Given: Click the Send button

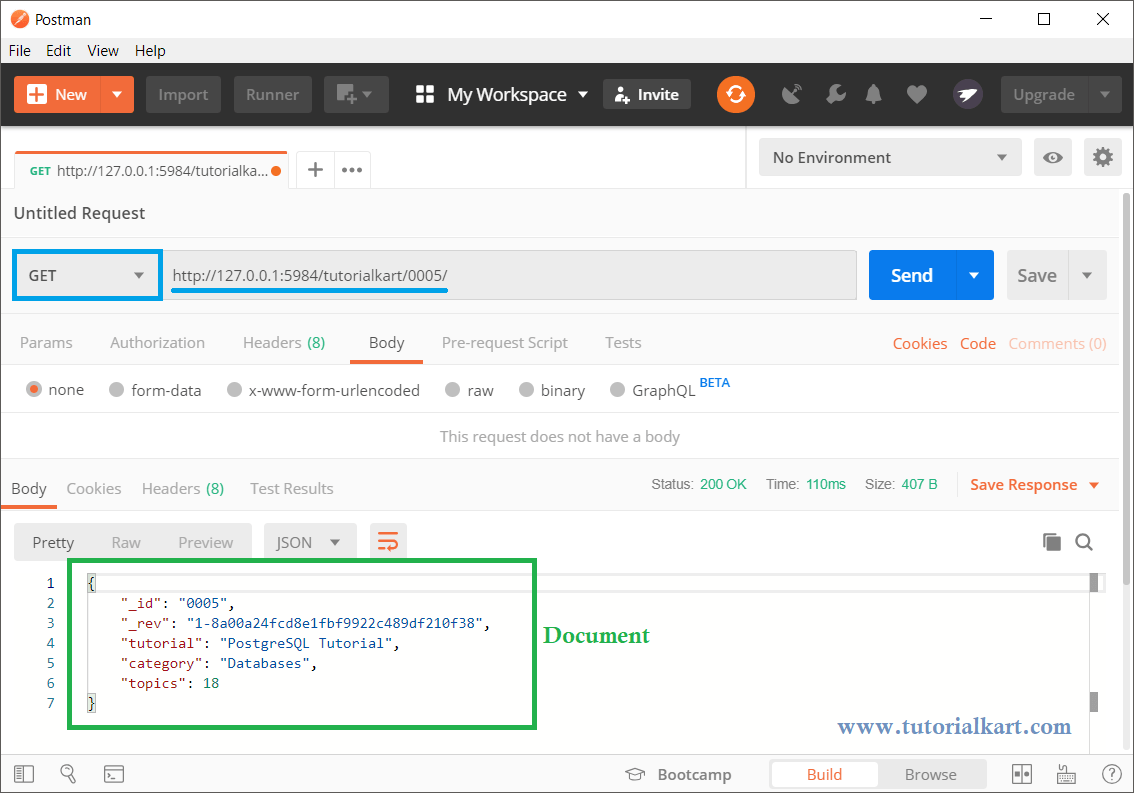Looking at the screenshot, I should click(x=910, y=275).
